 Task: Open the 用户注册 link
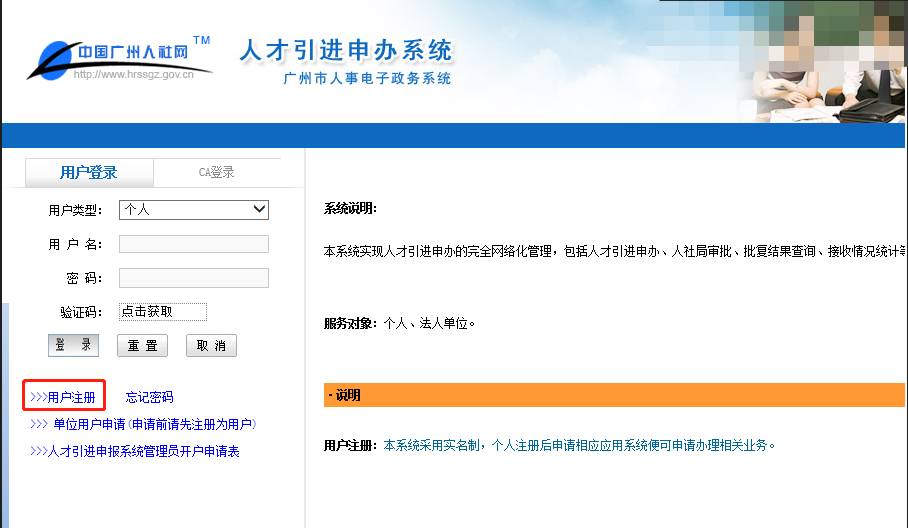(x=64, y=397)
